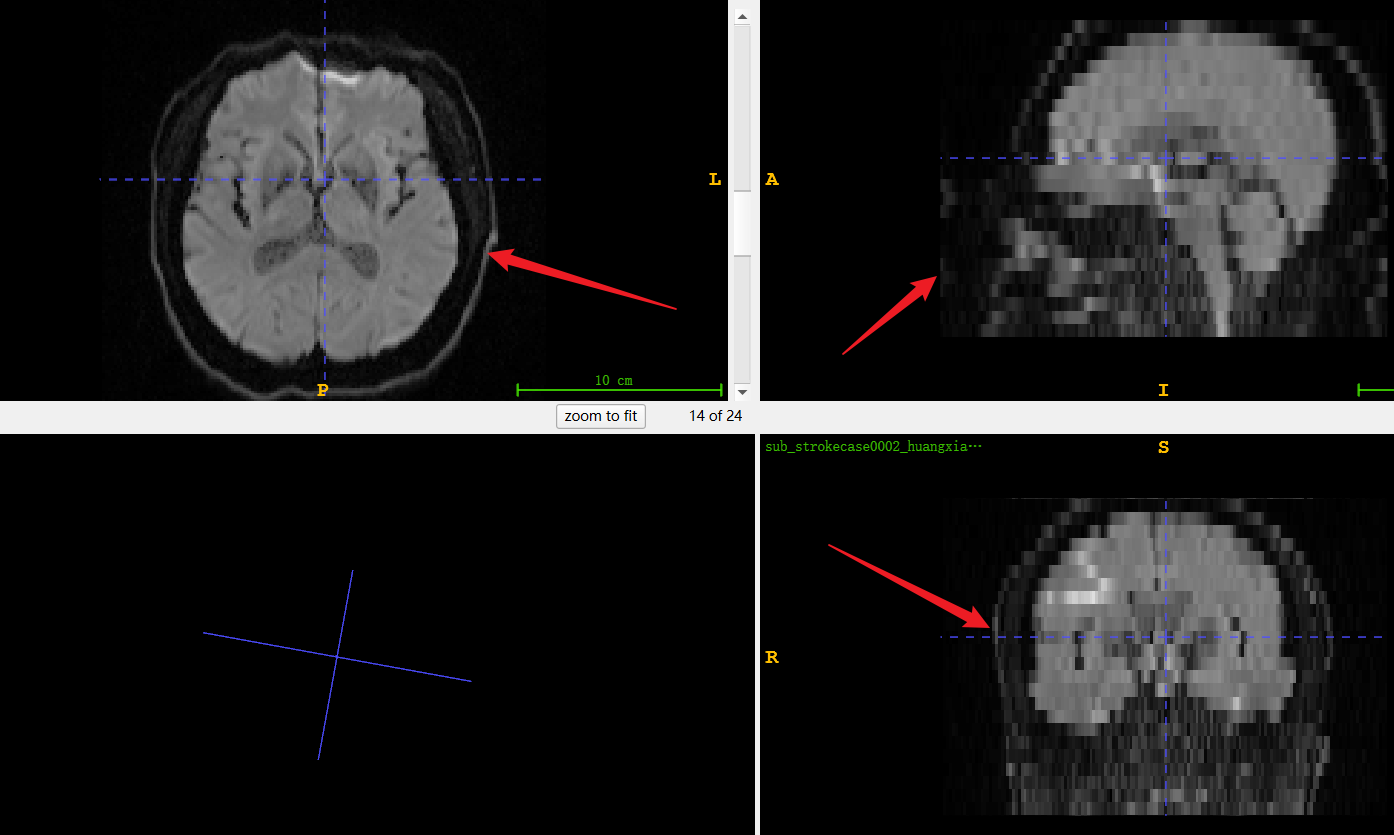Click the zoom to fit button
The image size is (1394, 835).
pos(601,416)
